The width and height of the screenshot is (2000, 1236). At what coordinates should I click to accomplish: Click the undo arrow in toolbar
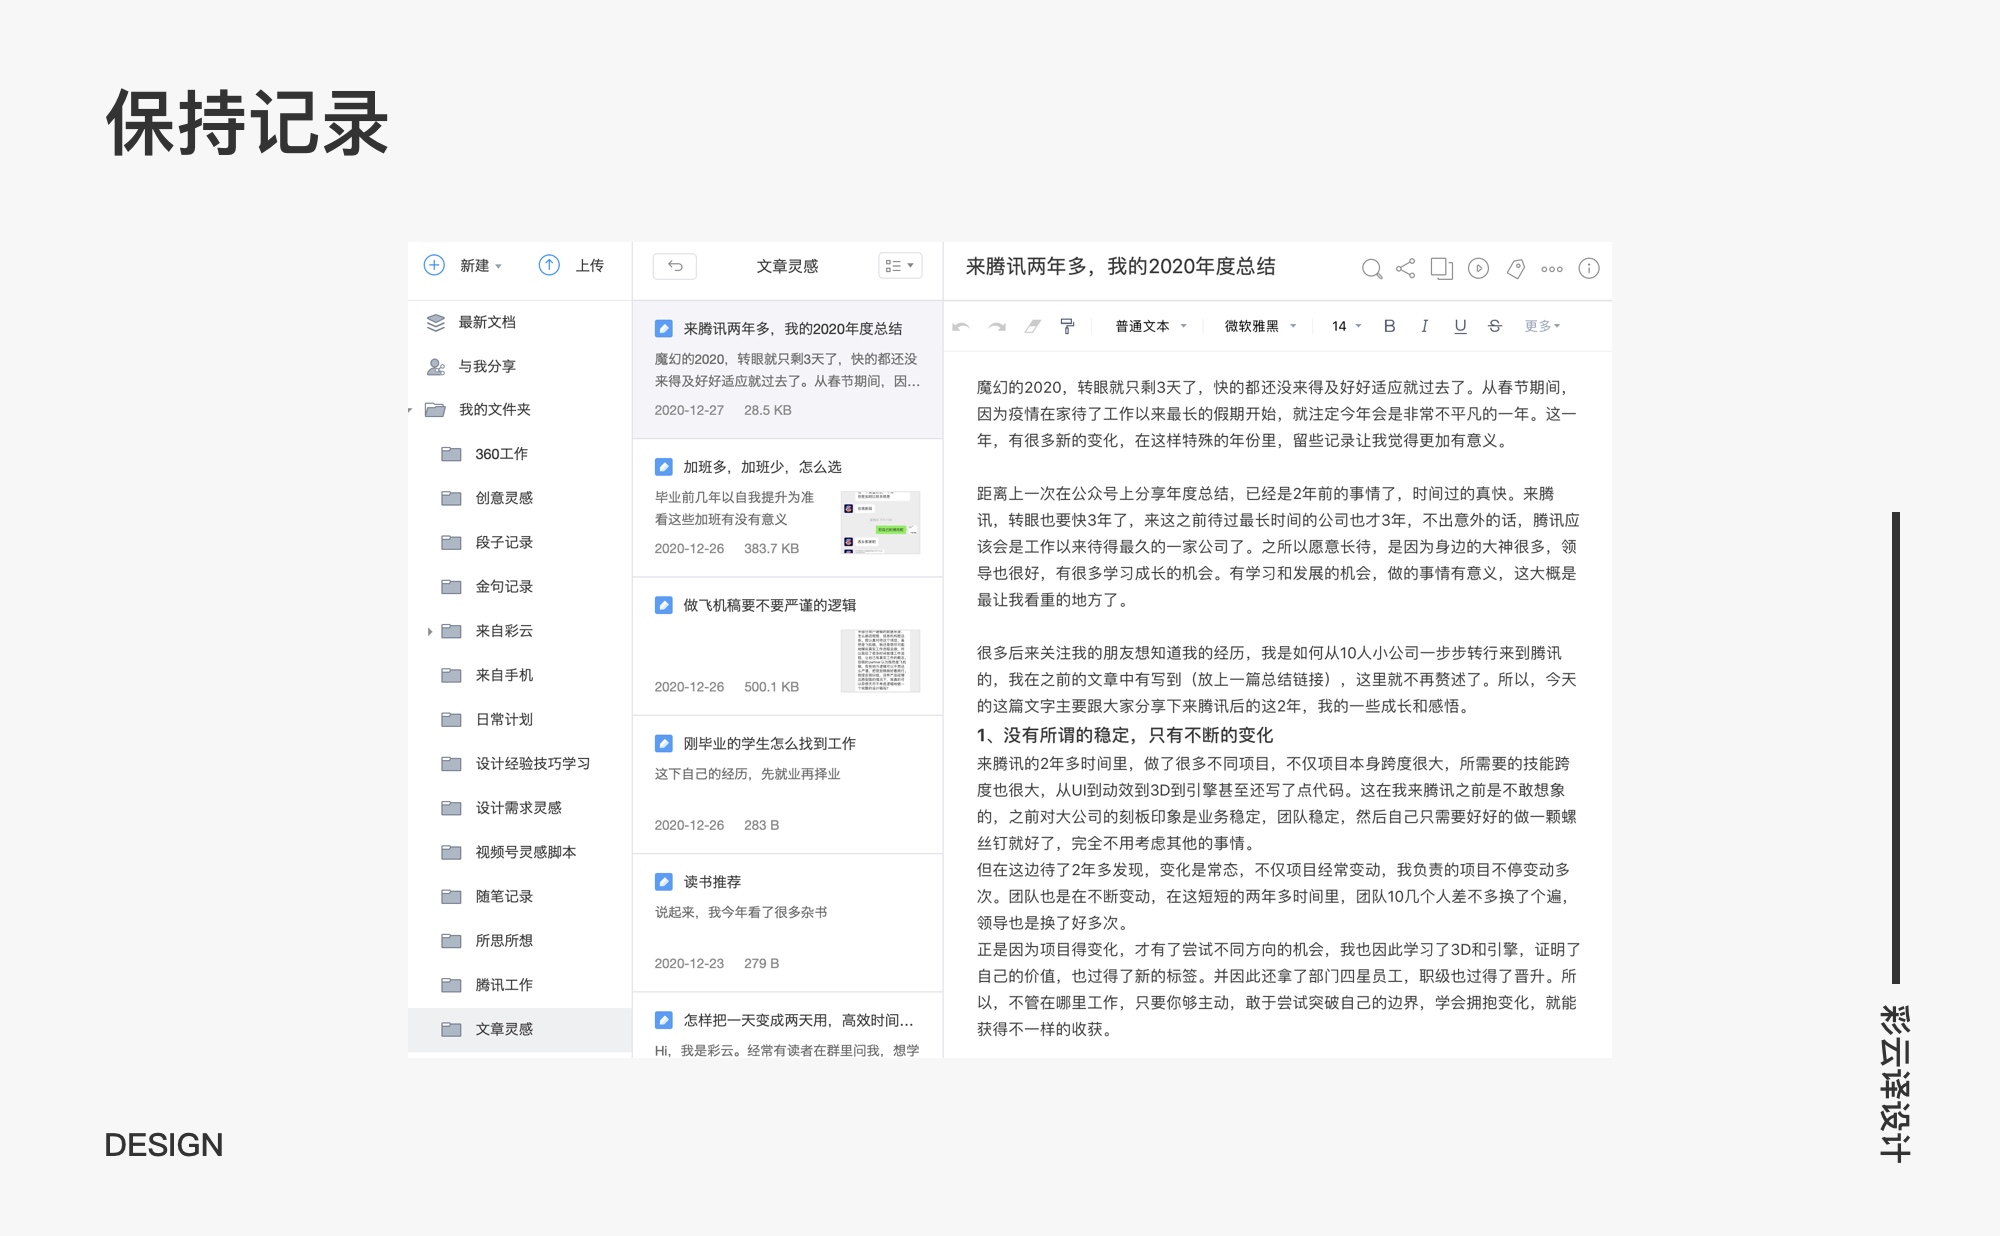pos(961,326)
